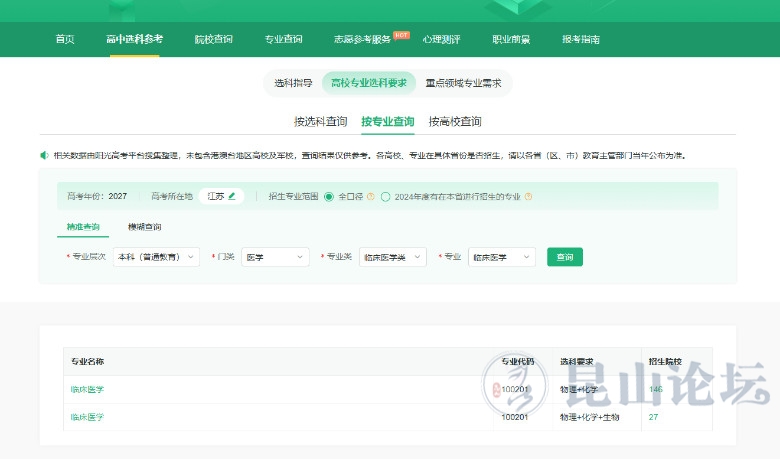
Task: Click the help icon next to 全口径
Action: (370, 196)
